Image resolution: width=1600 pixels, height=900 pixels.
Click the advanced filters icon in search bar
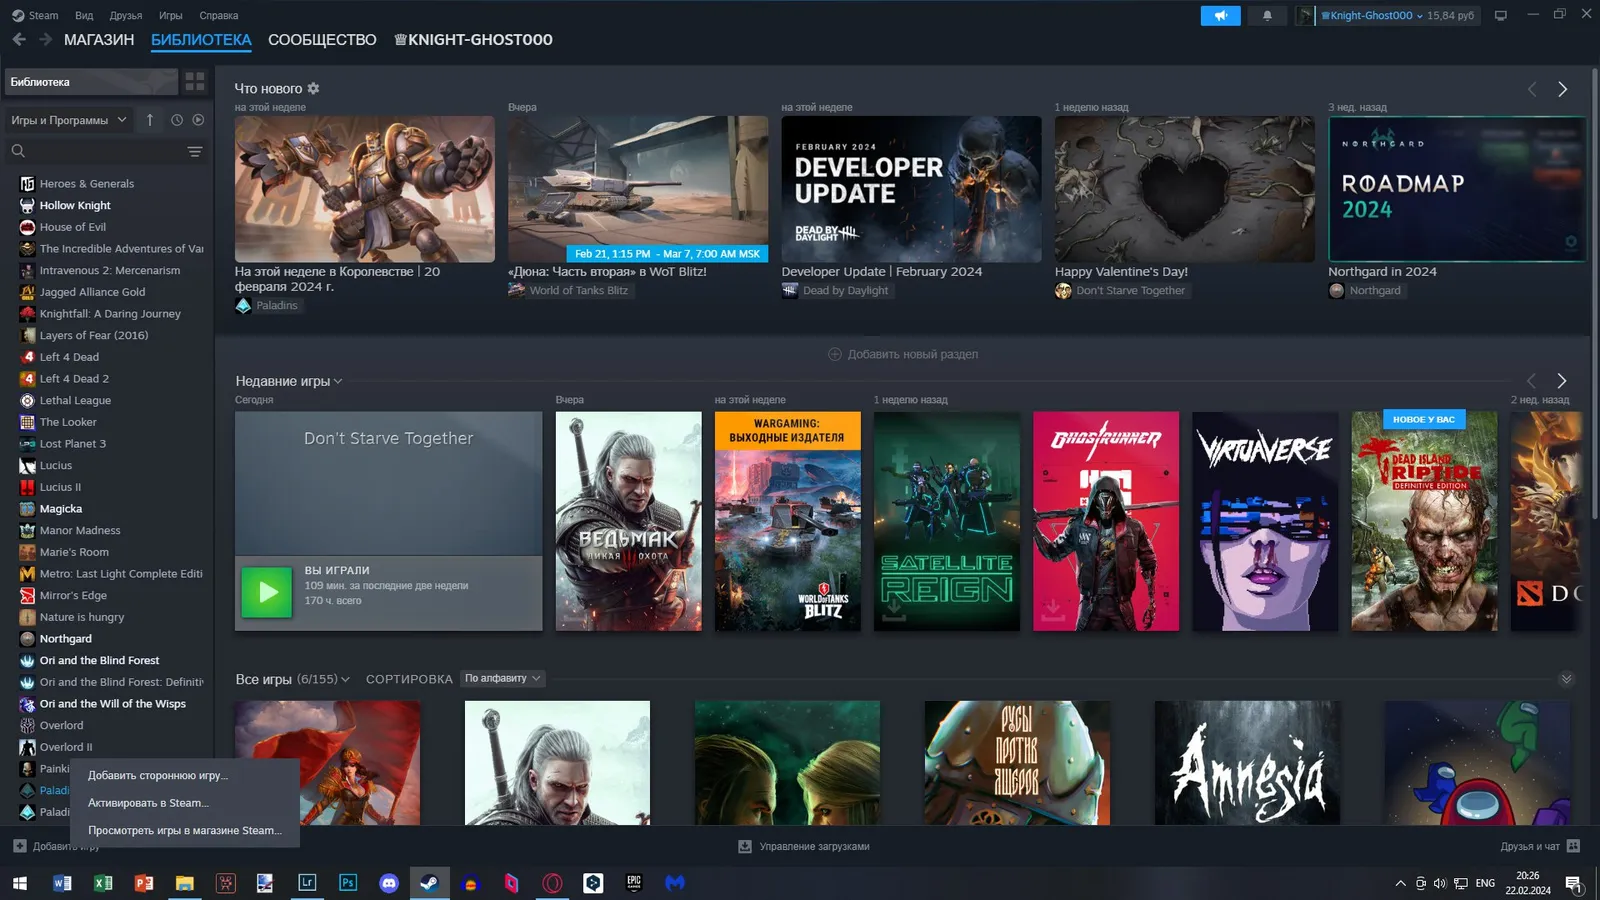point(194,152)
